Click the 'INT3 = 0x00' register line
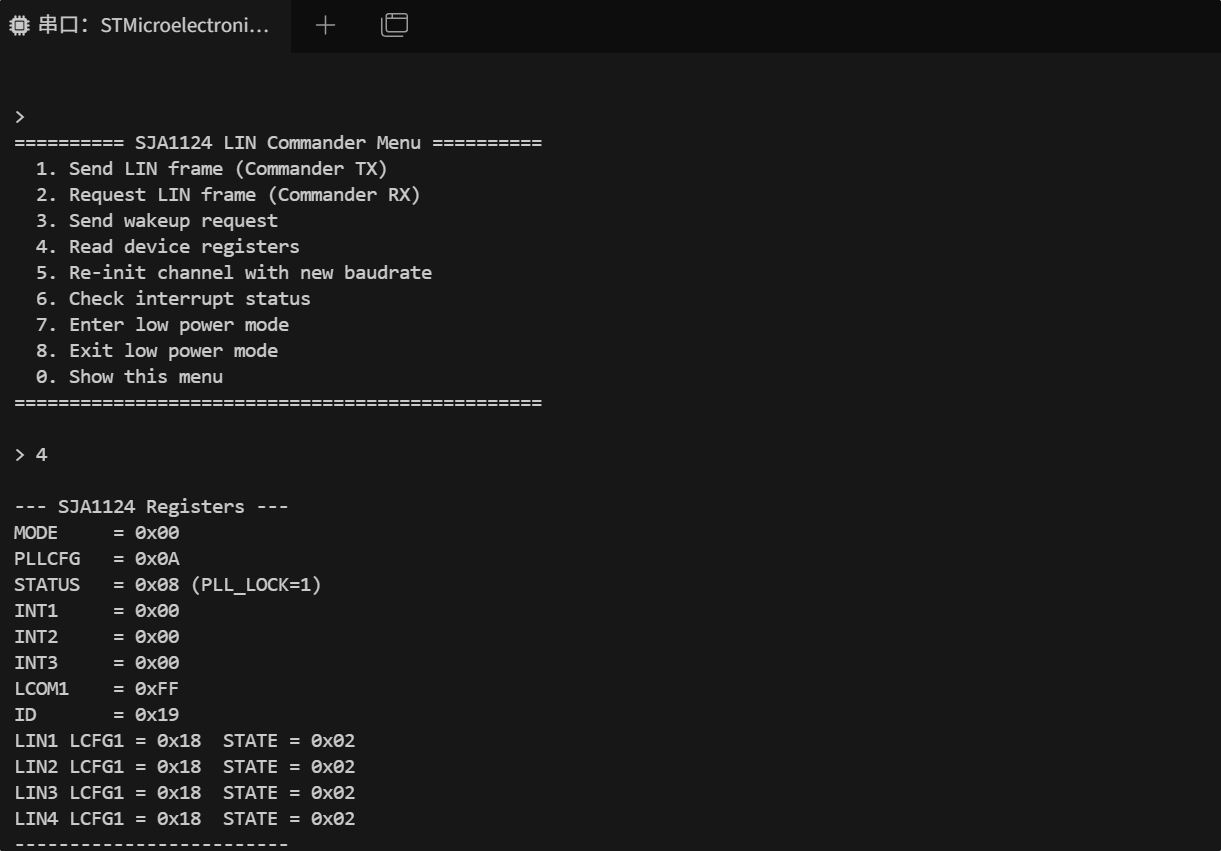The image size is (1221, 851). point(97,663)
